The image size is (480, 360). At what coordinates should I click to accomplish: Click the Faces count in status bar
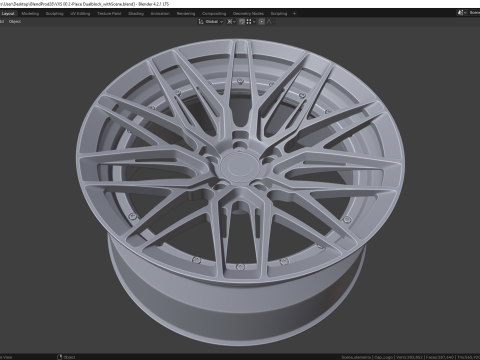[440, 357]
